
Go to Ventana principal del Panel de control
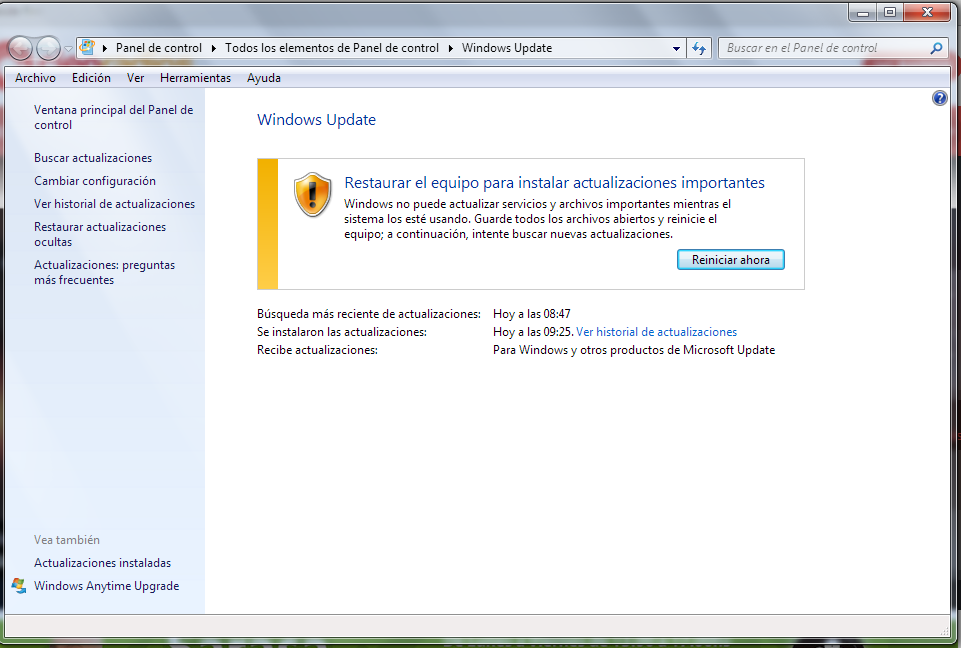pos(114,117)
